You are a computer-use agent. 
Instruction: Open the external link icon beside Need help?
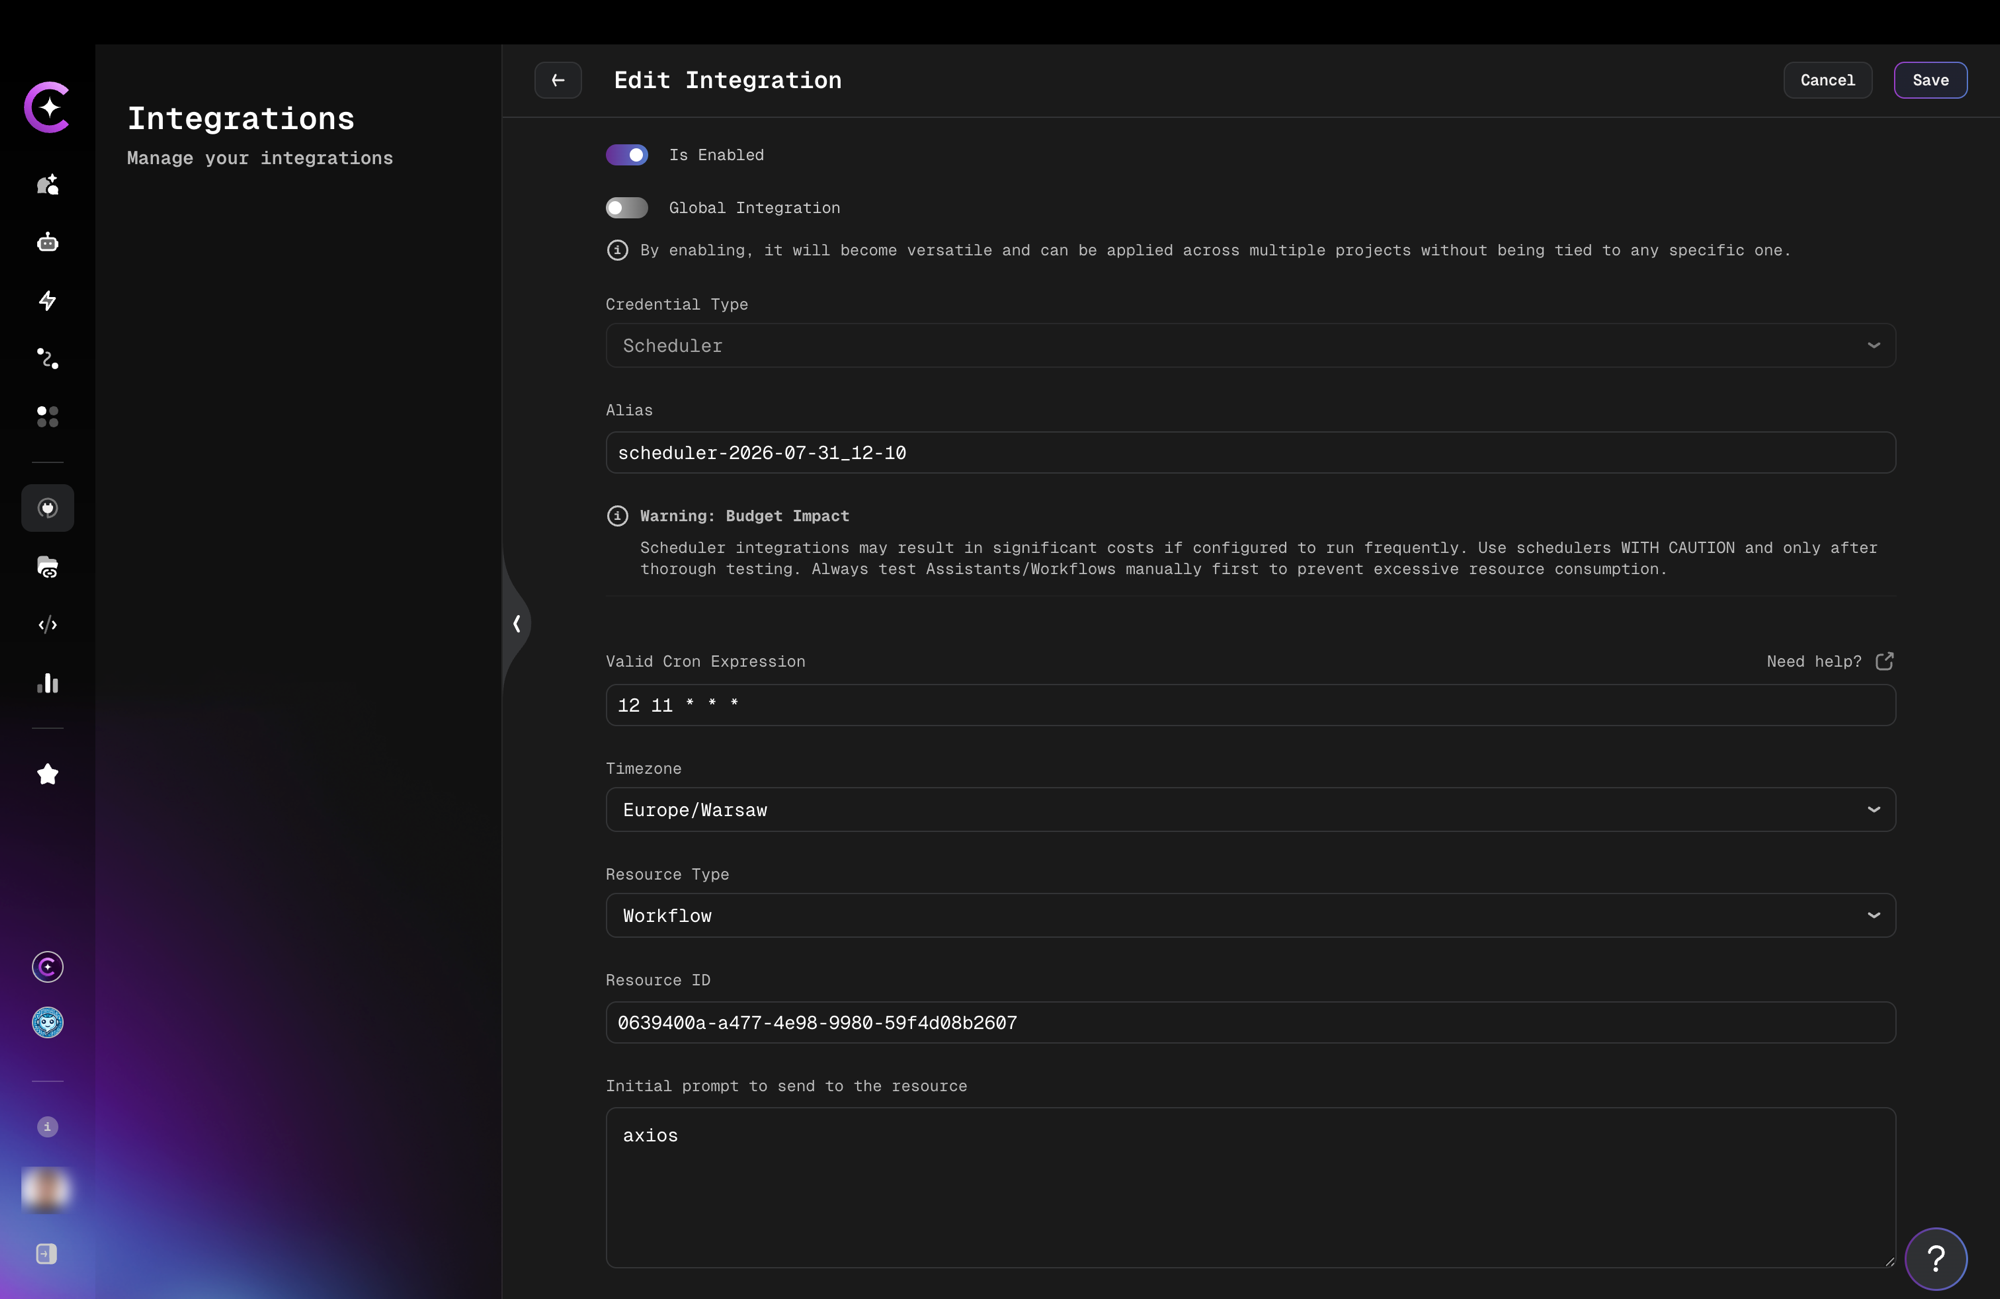click(1884, 661)
